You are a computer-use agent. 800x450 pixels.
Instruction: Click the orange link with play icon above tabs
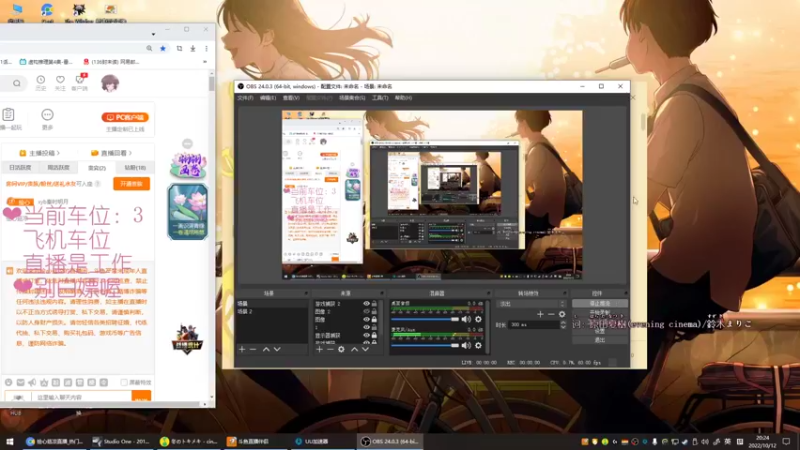[40, 153]
